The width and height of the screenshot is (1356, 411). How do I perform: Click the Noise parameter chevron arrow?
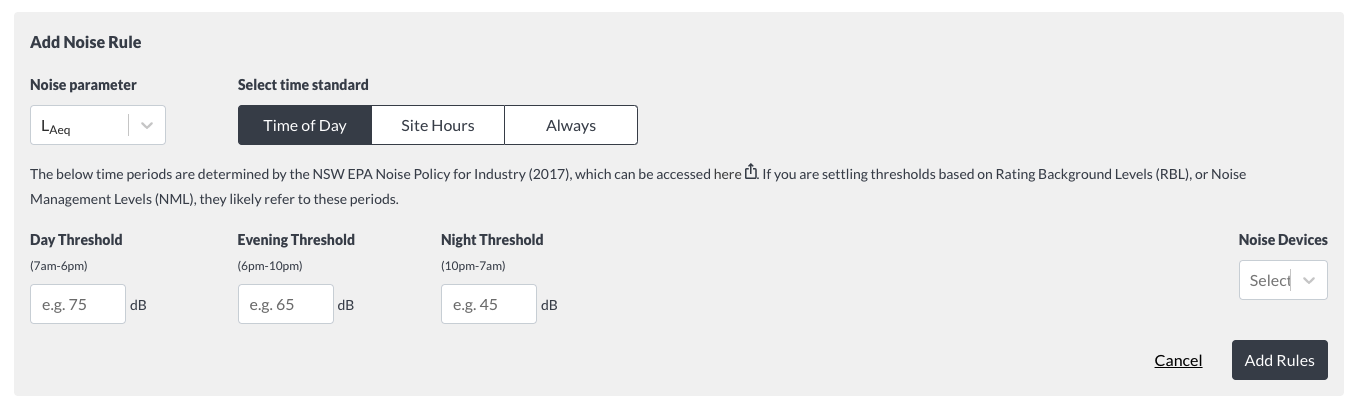point(147,125)
